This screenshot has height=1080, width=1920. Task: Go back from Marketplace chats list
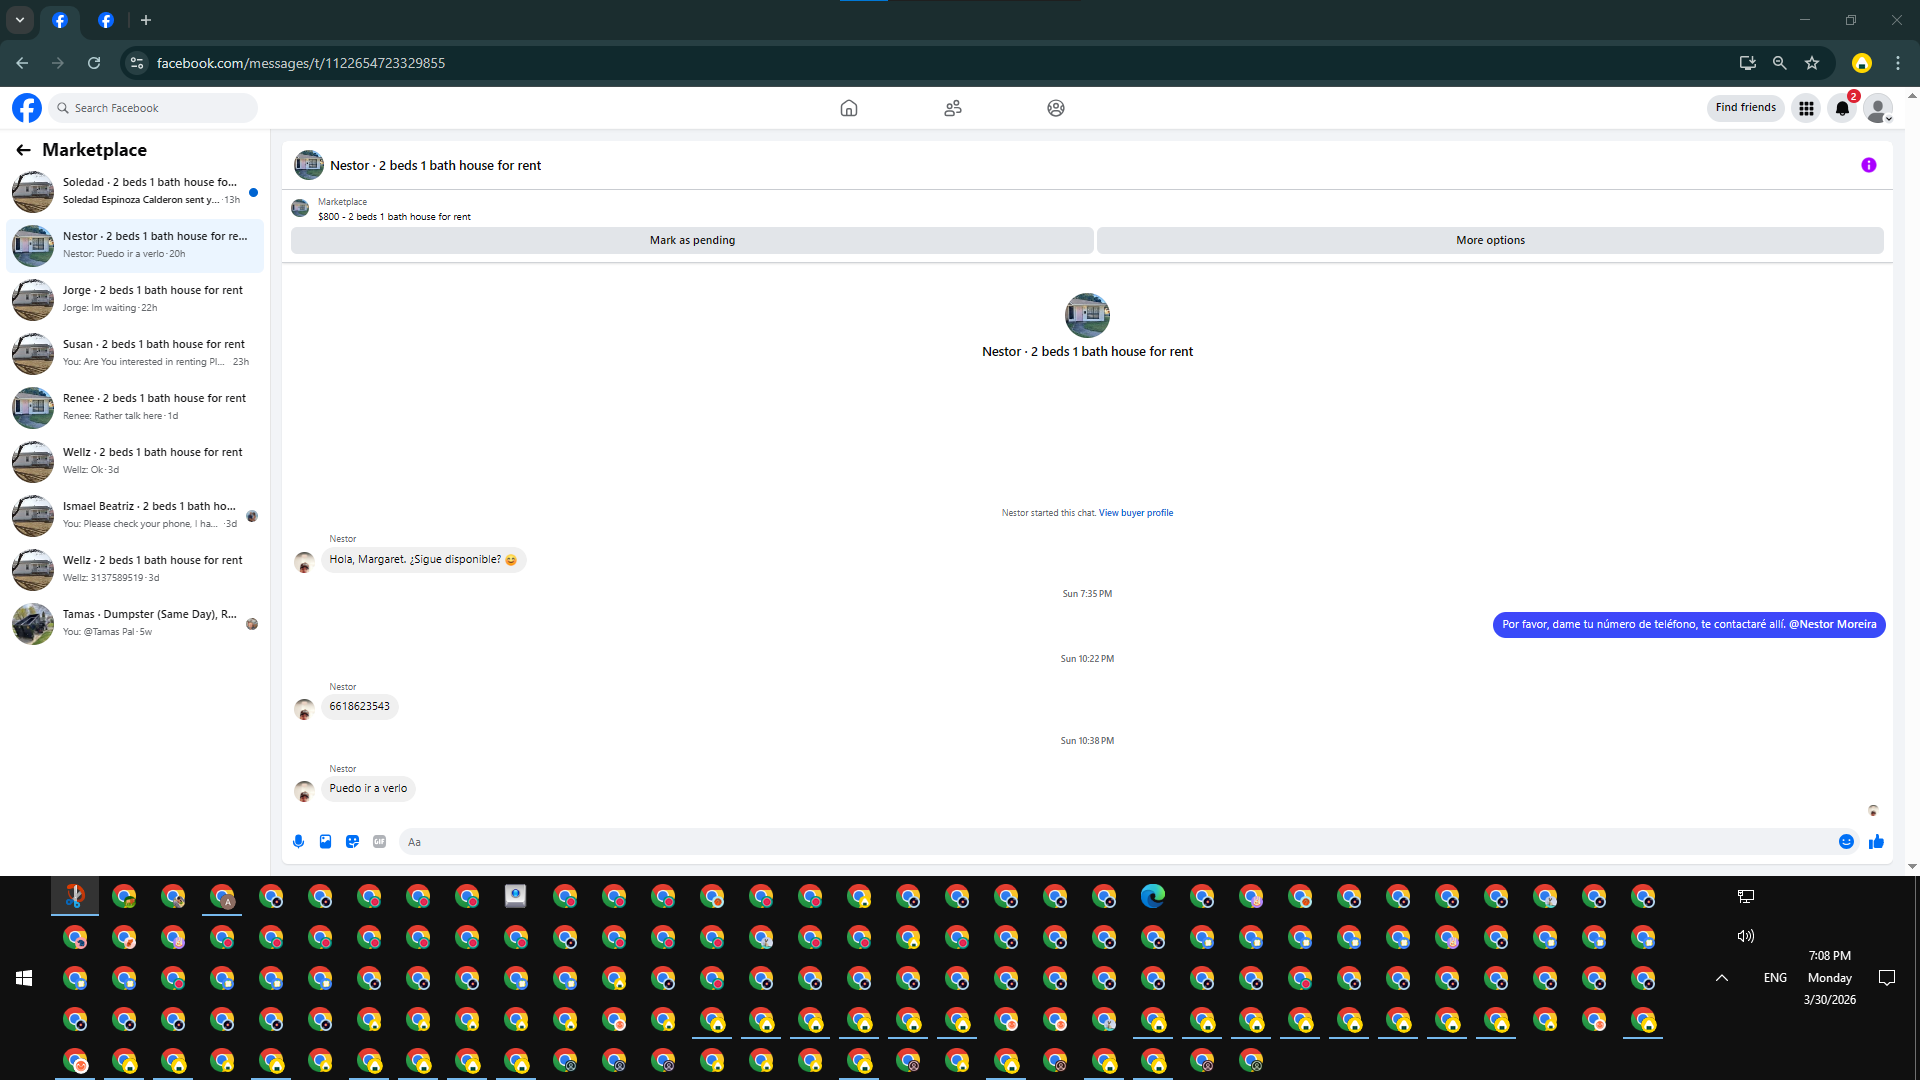pos(23,150)
